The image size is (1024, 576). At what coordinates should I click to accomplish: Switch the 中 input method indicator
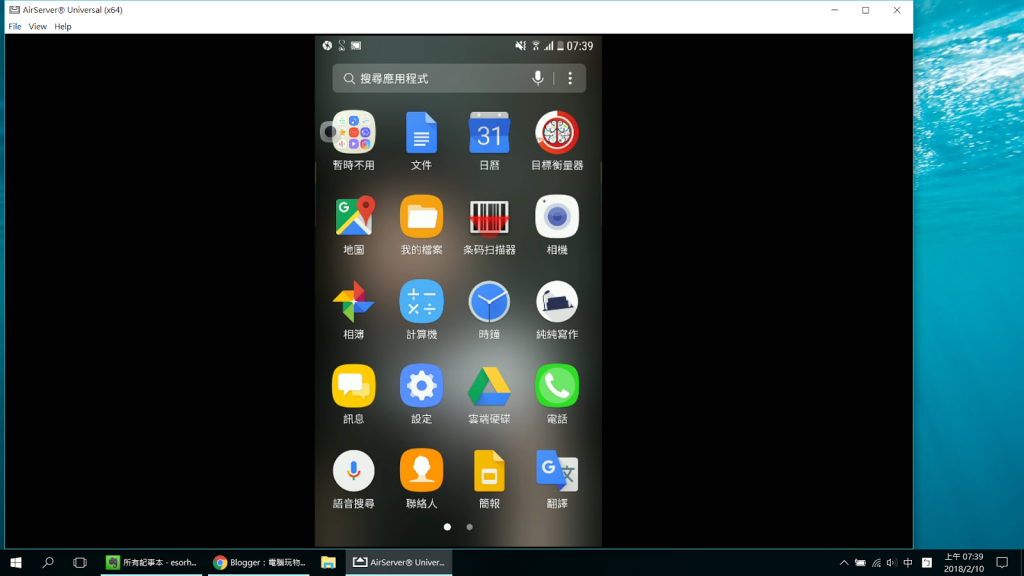pyautogui.click(x=908, y=562)
